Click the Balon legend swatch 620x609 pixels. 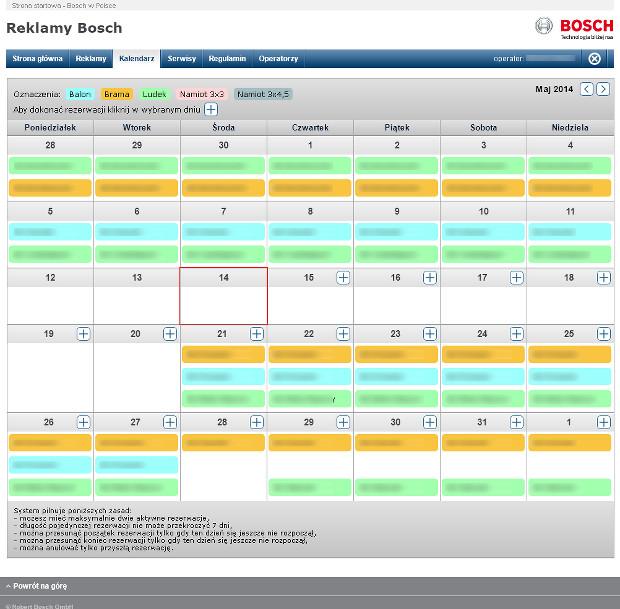[80, 94]
